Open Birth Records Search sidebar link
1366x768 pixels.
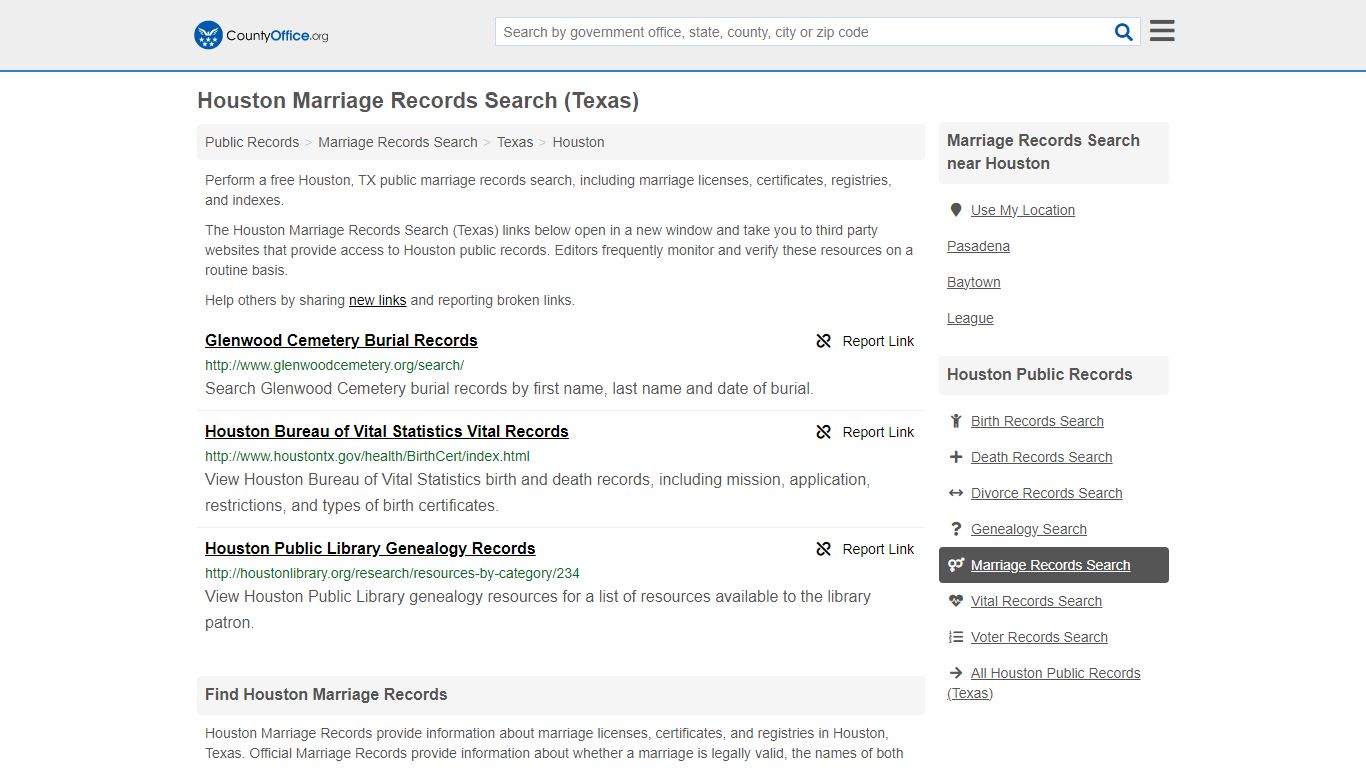coord(1037,421)
